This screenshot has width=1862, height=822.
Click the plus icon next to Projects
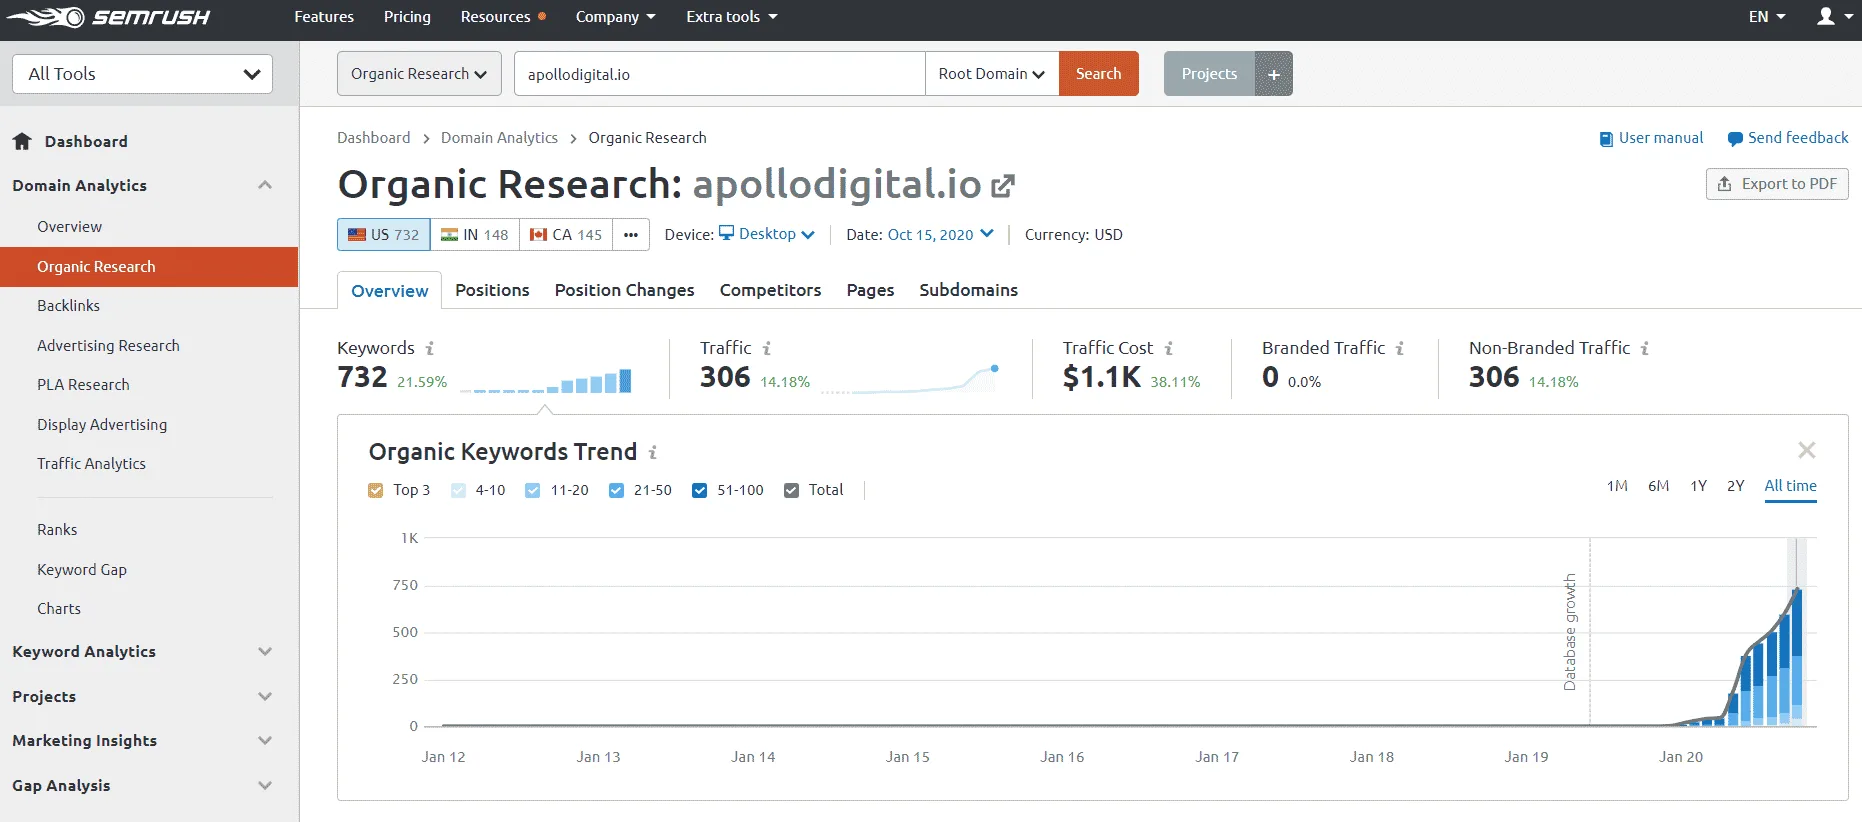pos(1274,74)
